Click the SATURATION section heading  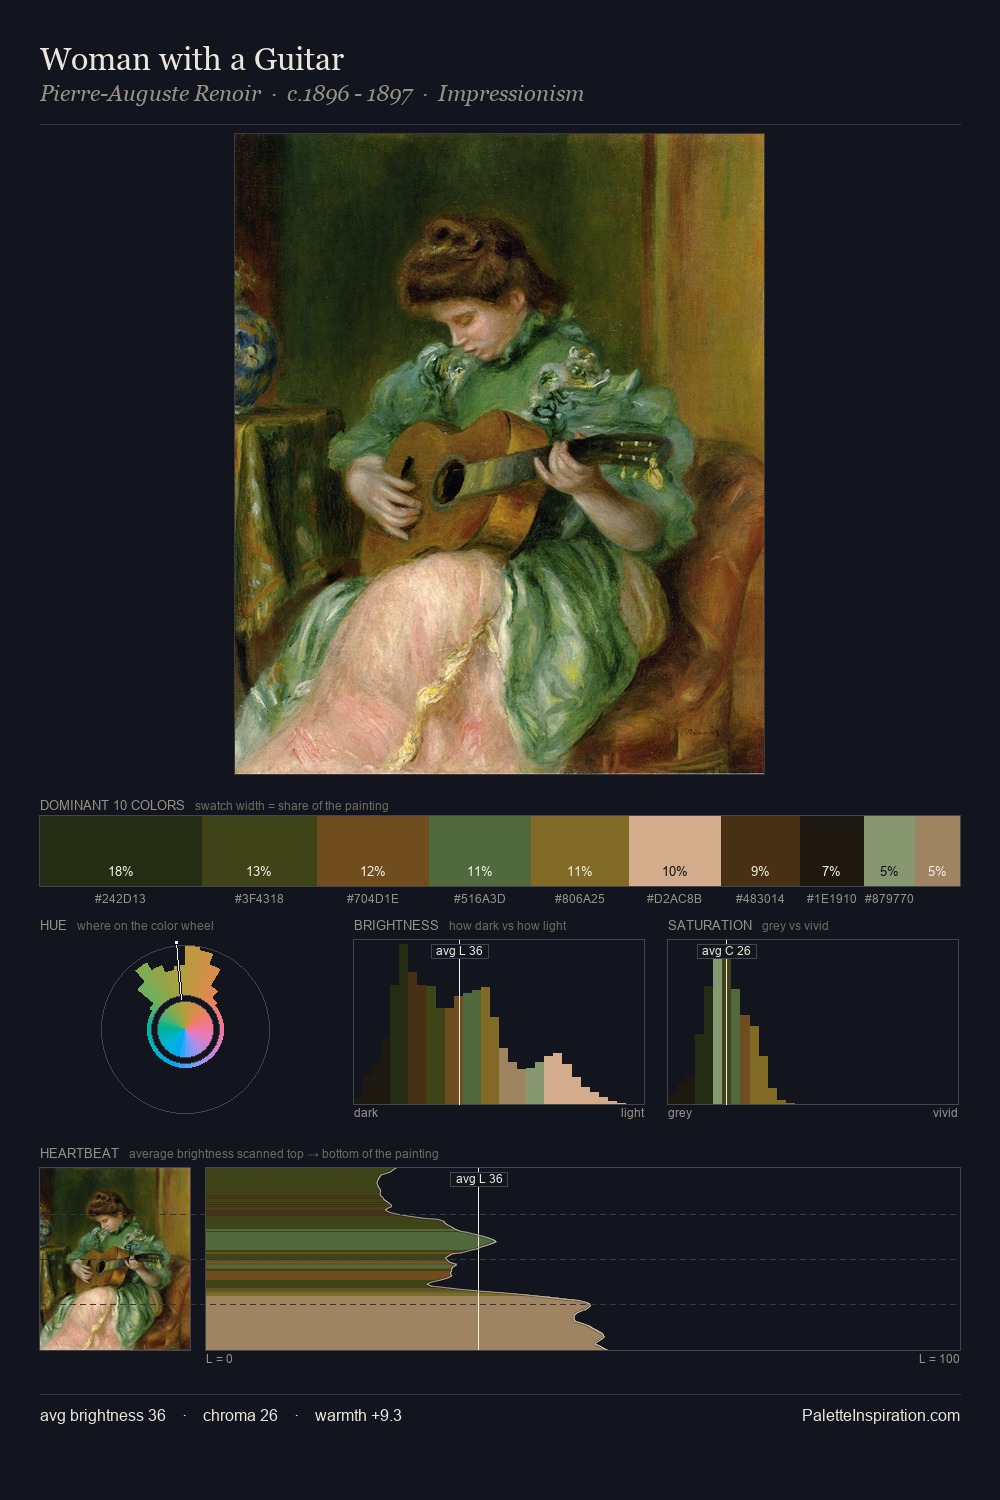[710, 925]
